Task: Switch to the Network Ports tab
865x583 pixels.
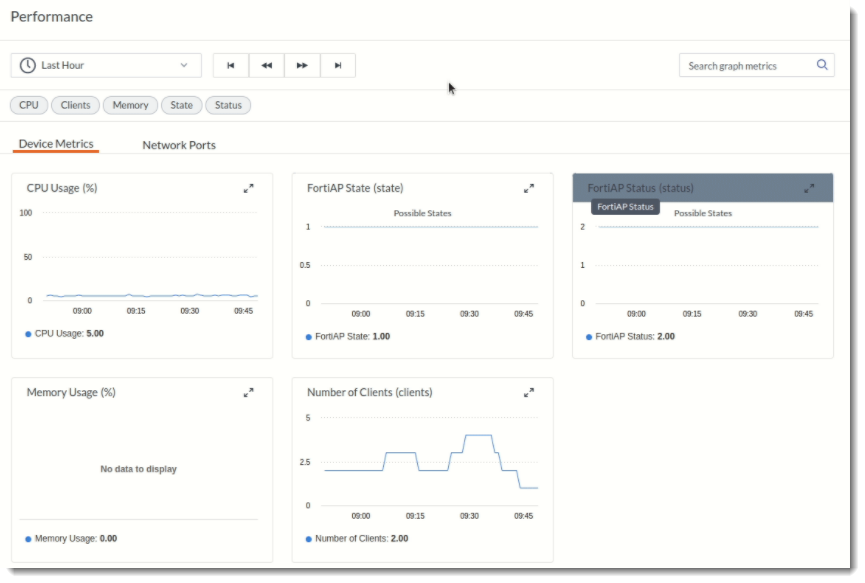Action: coord(179,145)
